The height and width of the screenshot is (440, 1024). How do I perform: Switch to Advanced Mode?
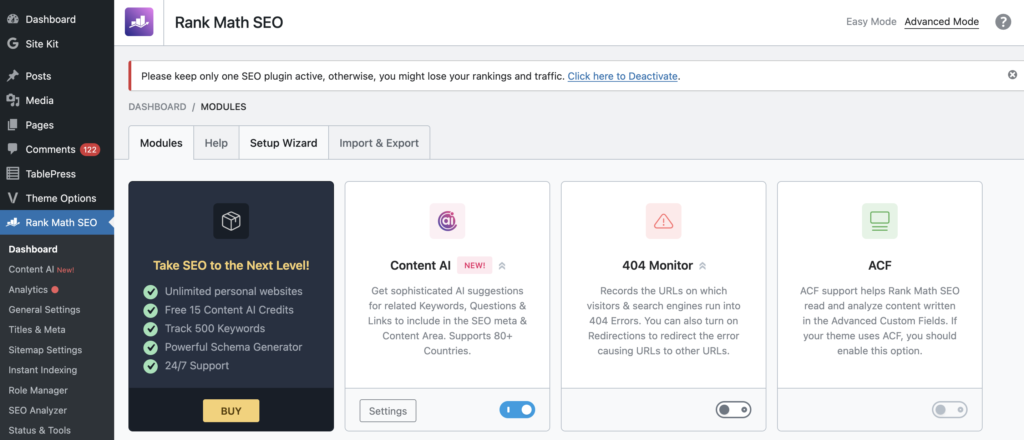tap(941, 22)
